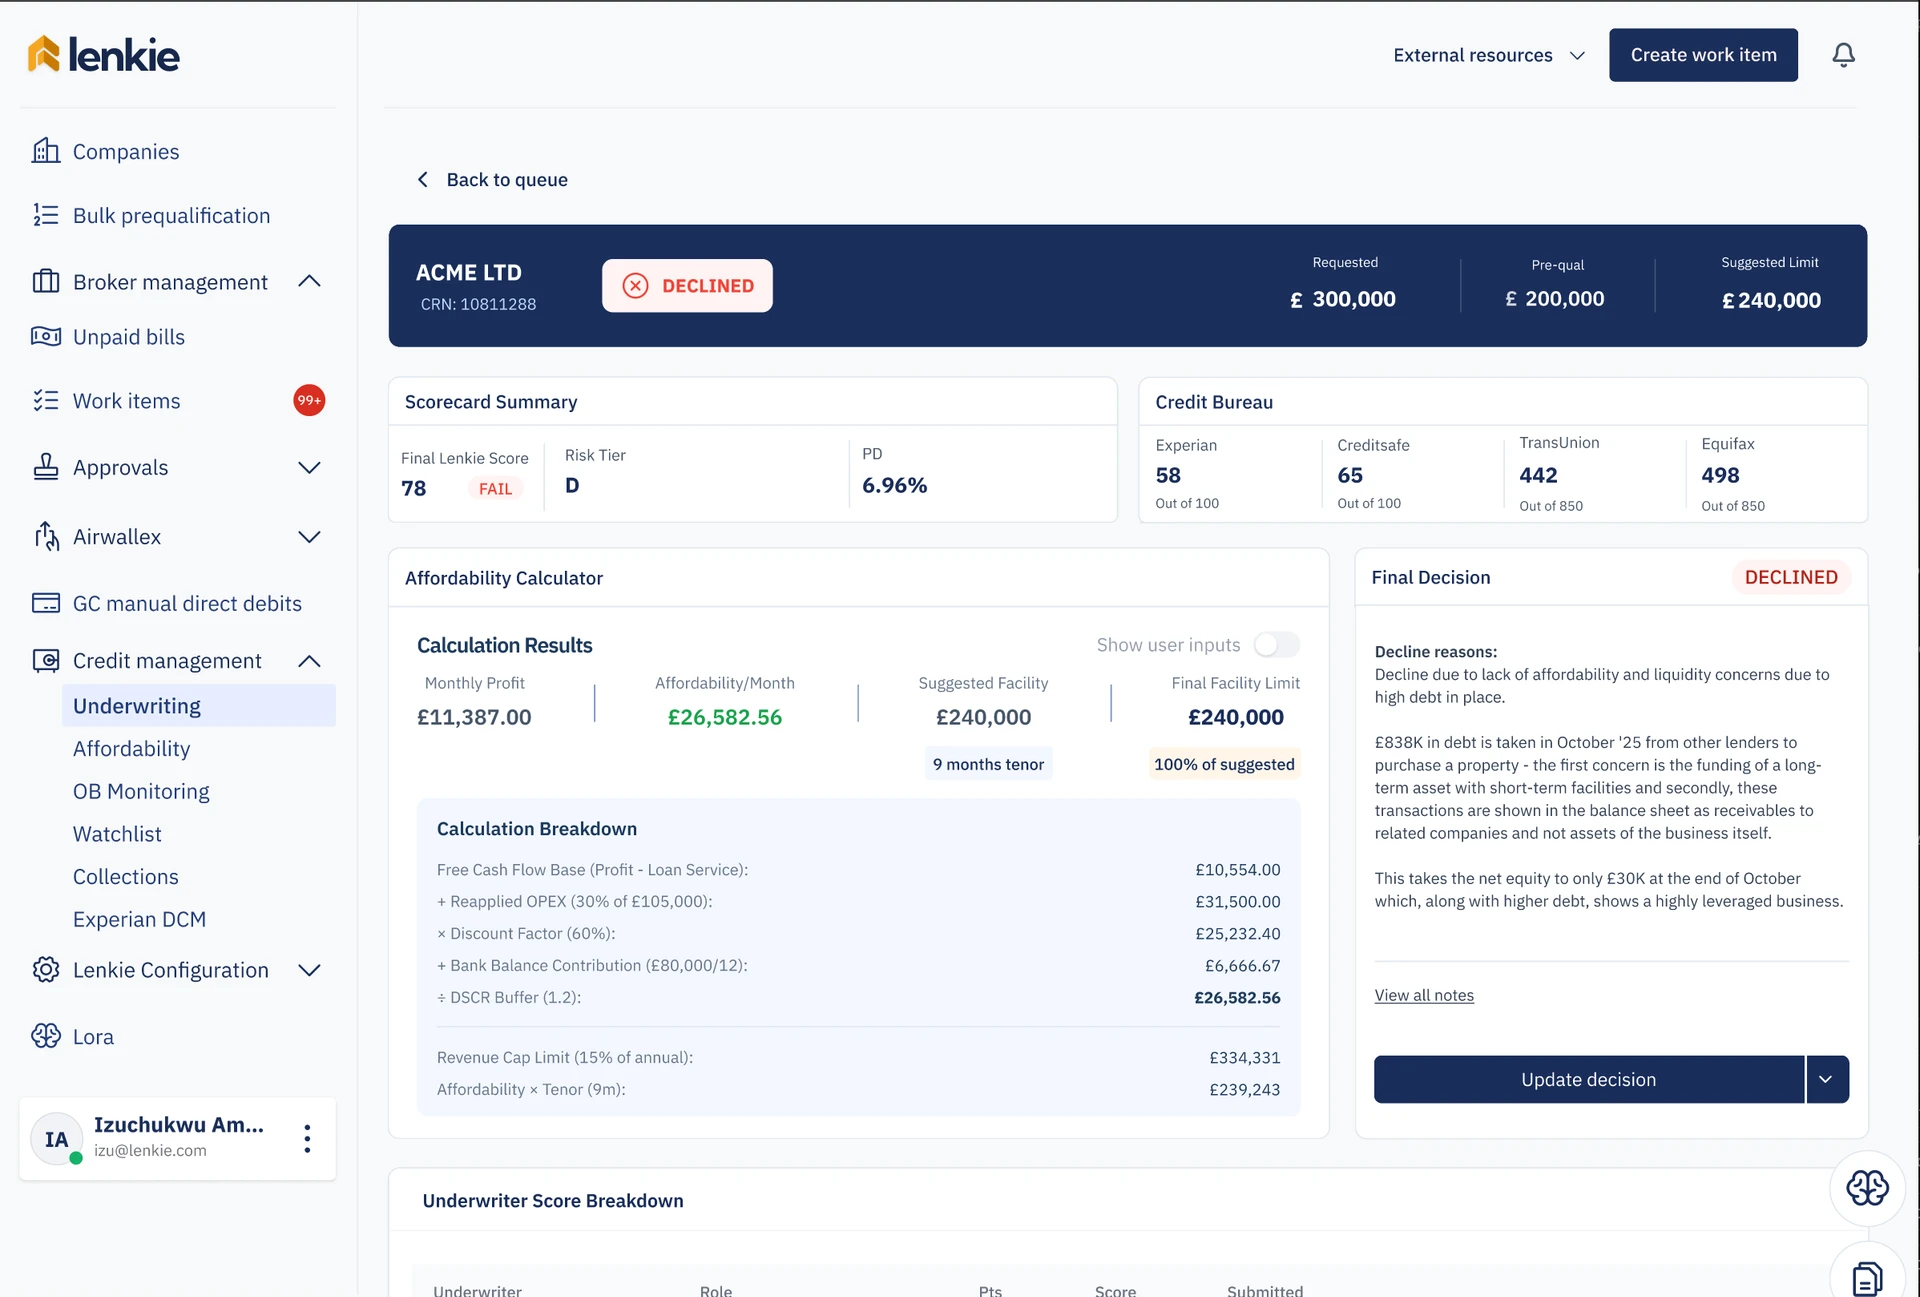Select Underwriting in the sidebar

pyautogui.click(x=199, y=705)
